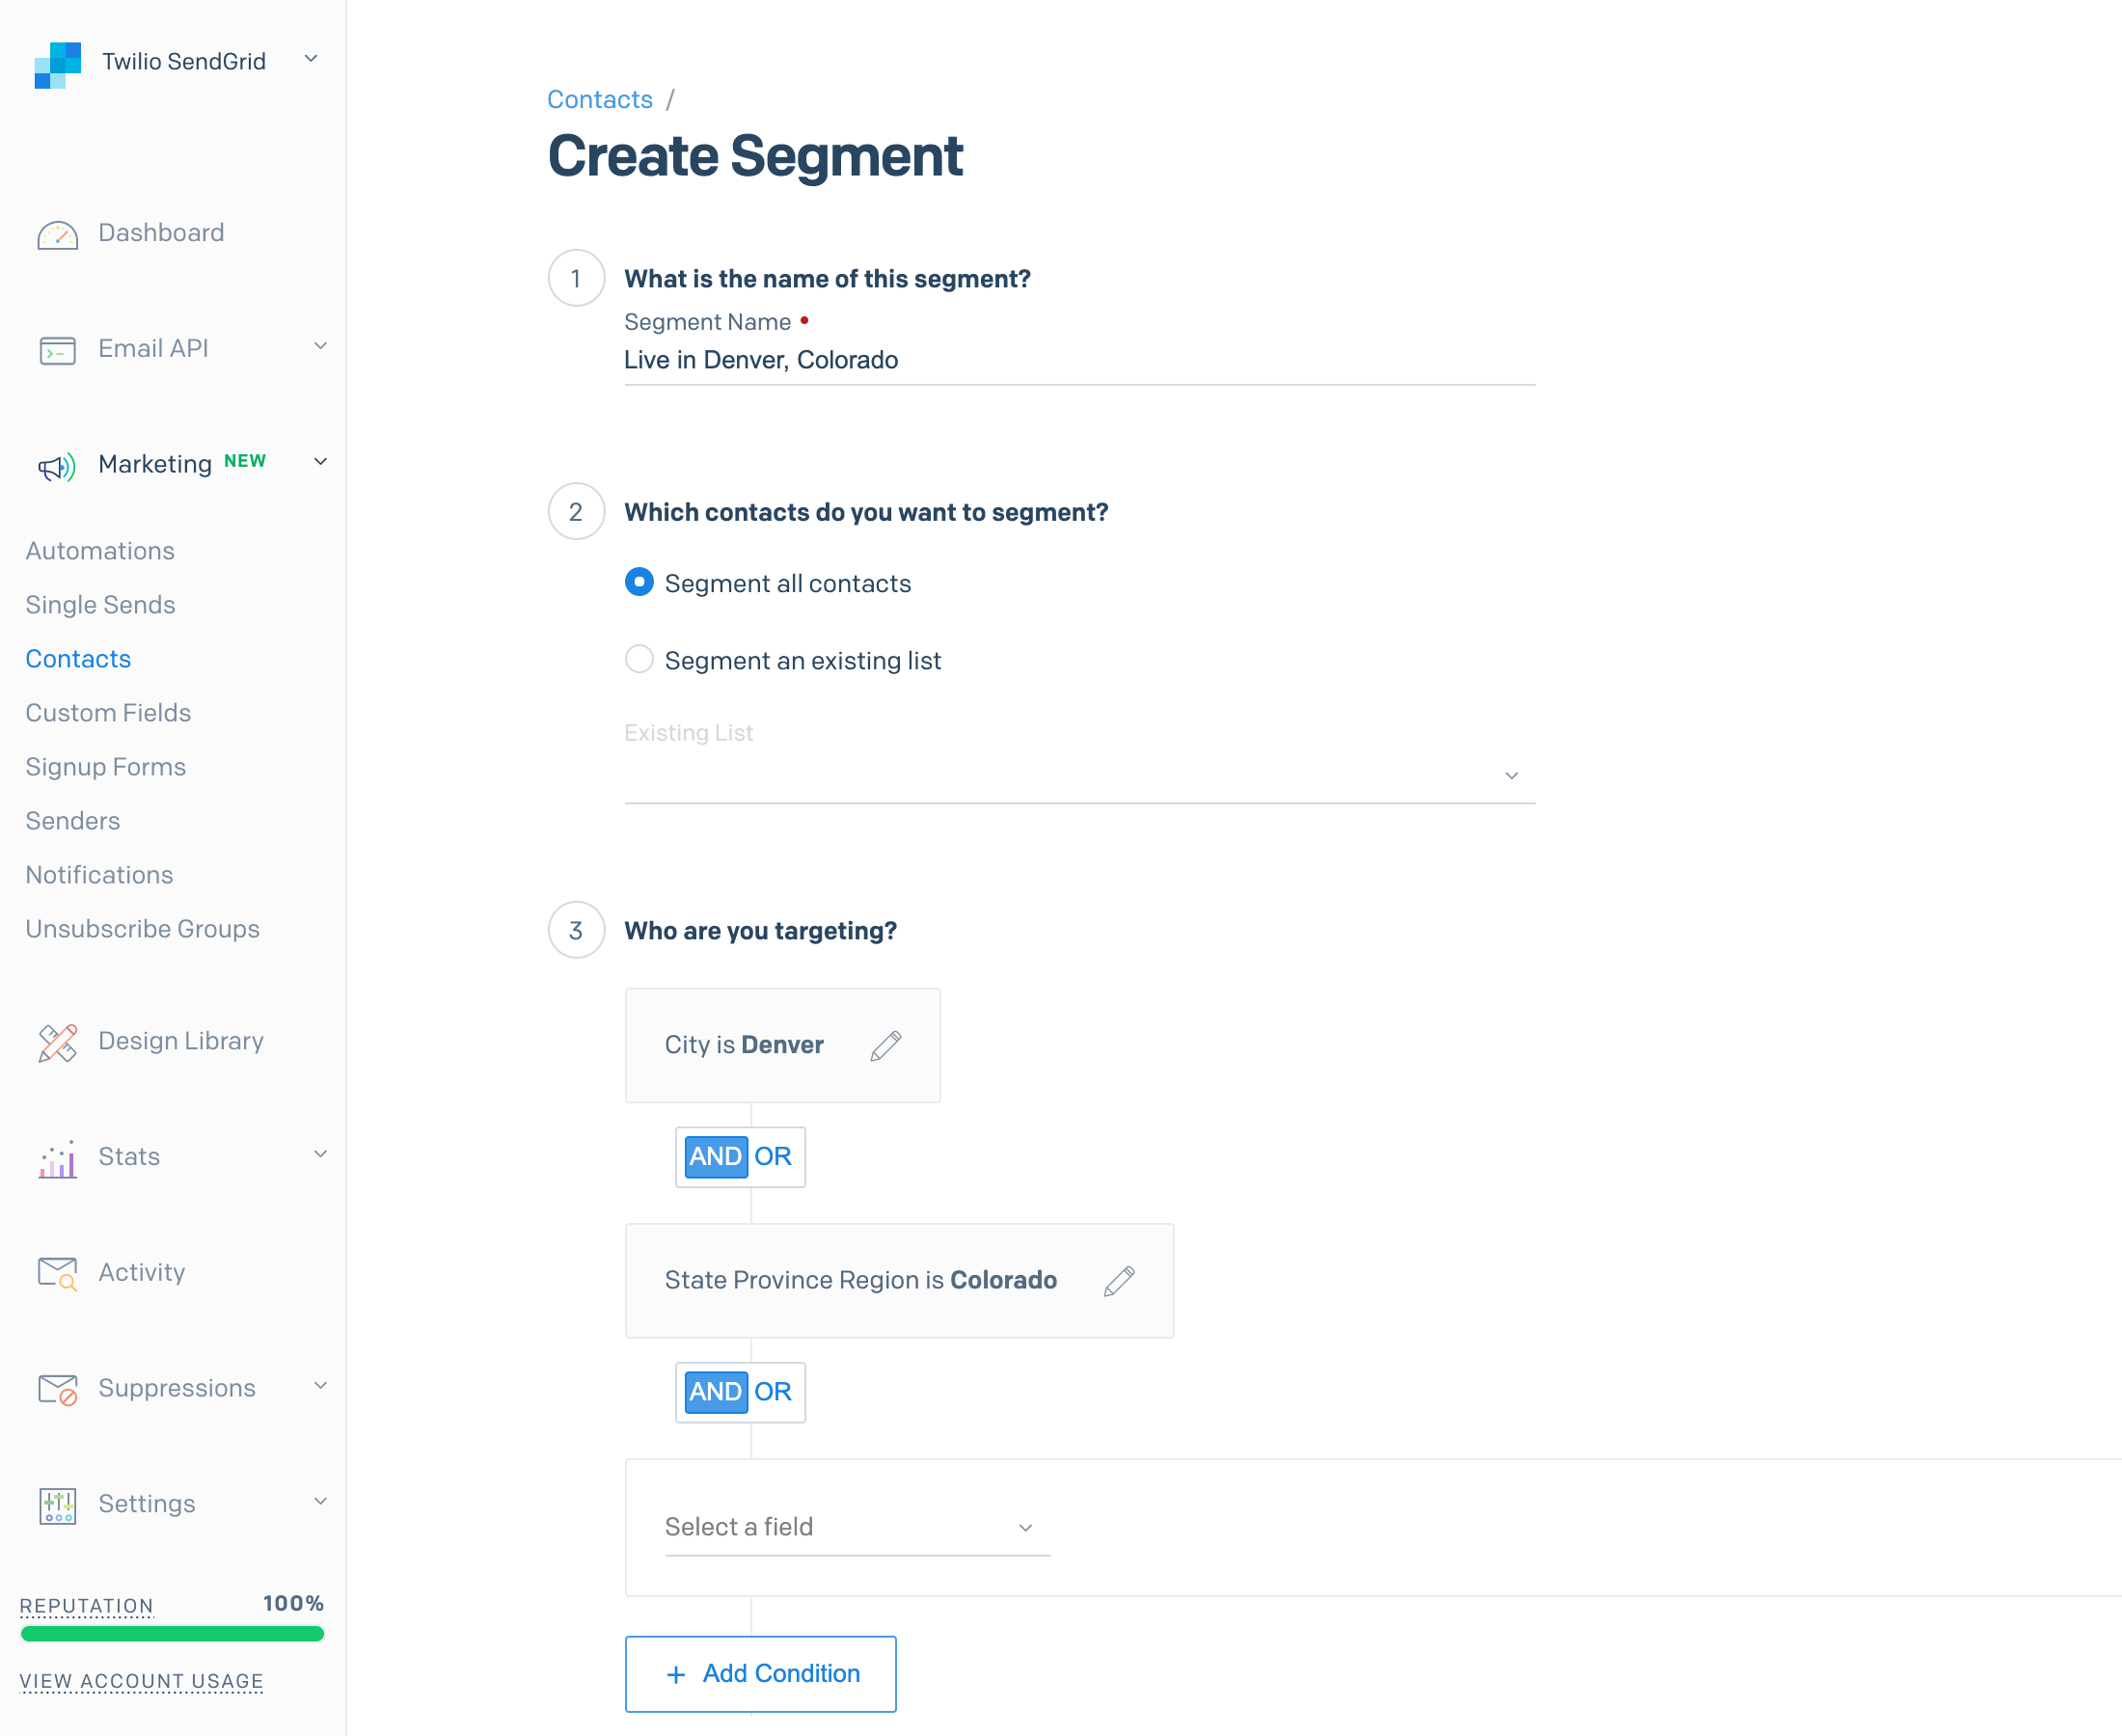The height and width of the screenshot is (1736, 2122).
Task: Click the Suppressions icon in sidebar
Action: click(58, 1389)
